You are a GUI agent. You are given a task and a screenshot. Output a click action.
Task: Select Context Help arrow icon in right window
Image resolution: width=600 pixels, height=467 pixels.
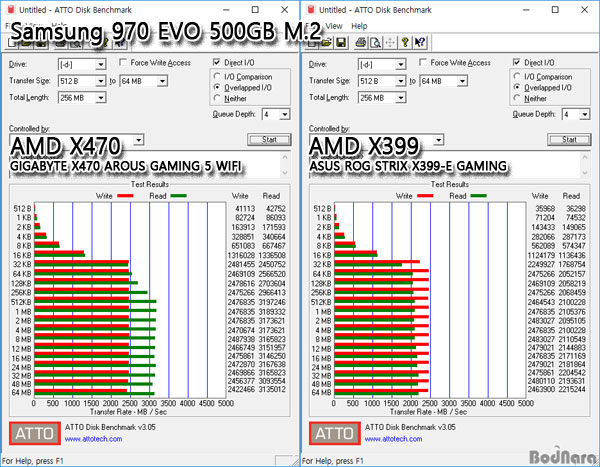[420, 43]
